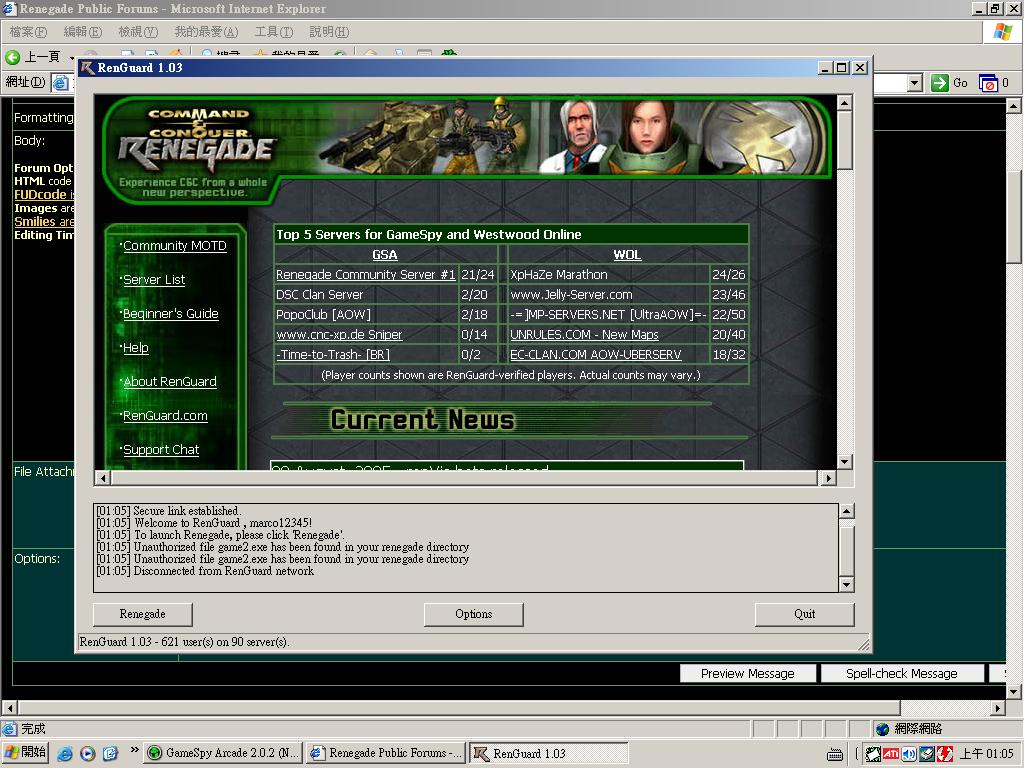Screen dimensions: 1024x768
Task: Open the Renegade Community Server #1 link
Action: coord(365,275)
